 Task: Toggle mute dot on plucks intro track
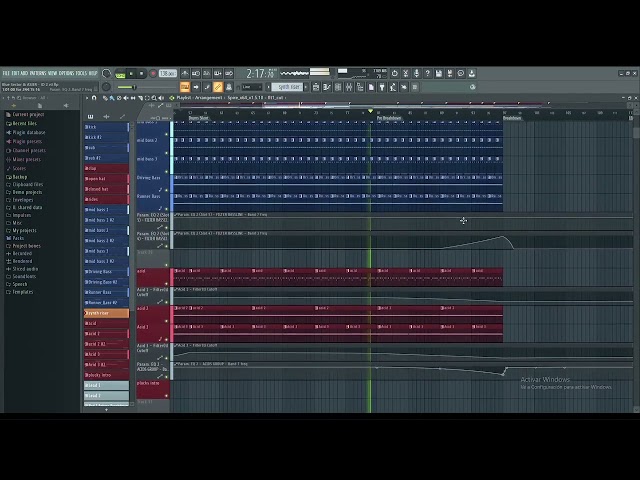tap(166, 396)
